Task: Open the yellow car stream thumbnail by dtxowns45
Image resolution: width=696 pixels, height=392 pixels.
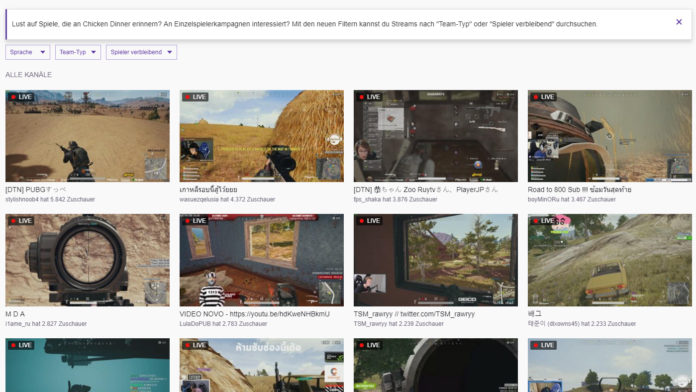Action: click(609, 260)
